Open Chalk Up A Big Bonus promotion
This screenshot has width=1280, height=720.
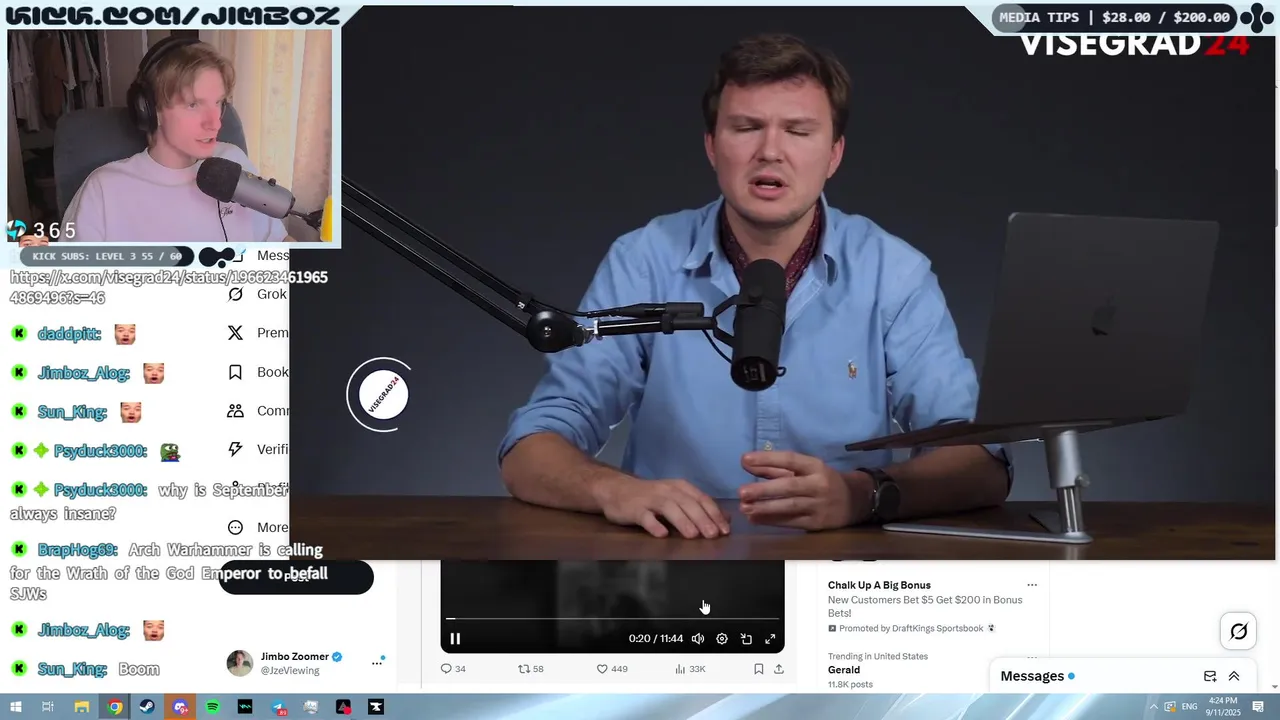tap(879, 585)
